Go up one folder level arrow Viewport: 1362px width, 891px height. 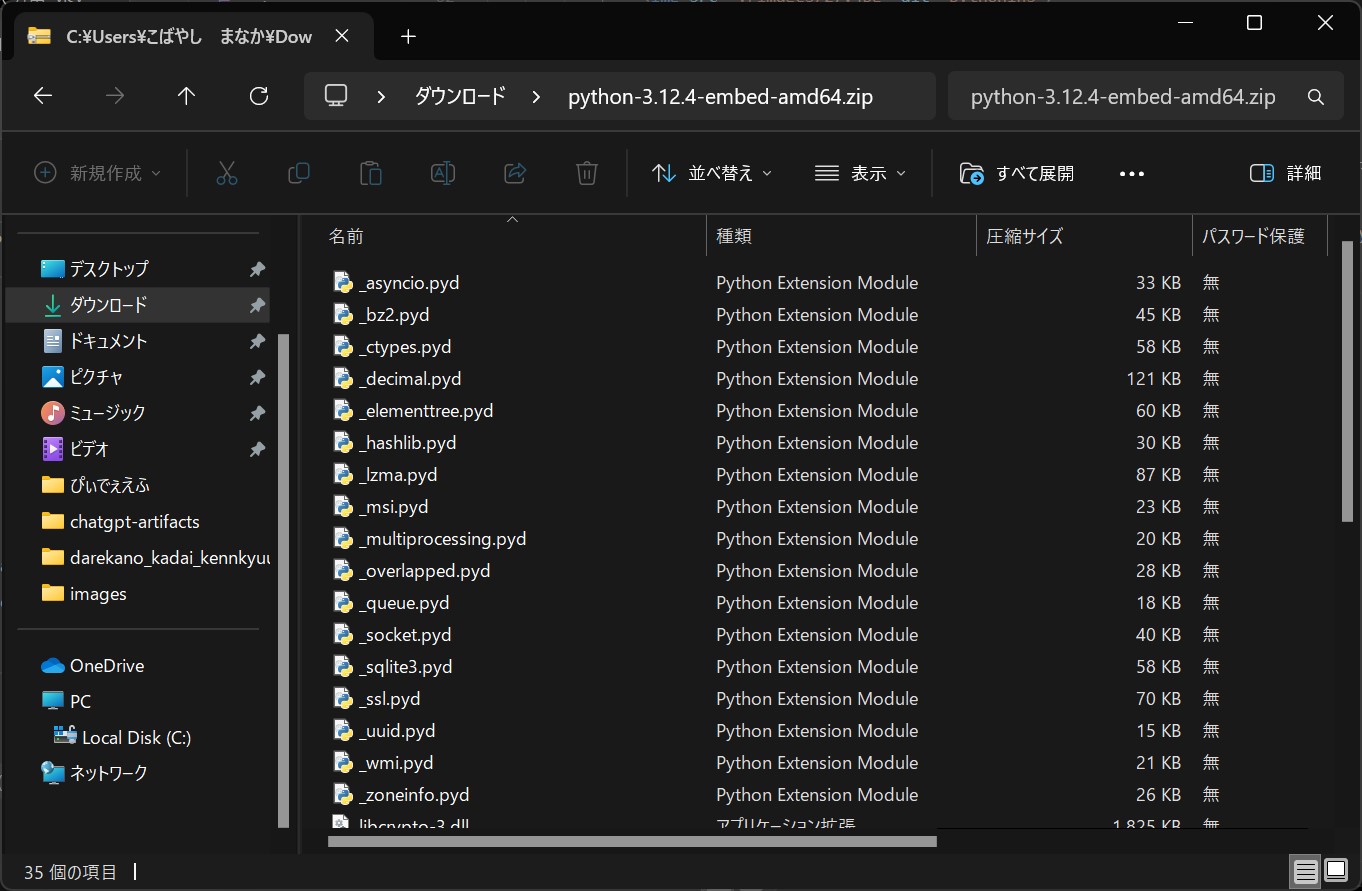click(186, 96)
